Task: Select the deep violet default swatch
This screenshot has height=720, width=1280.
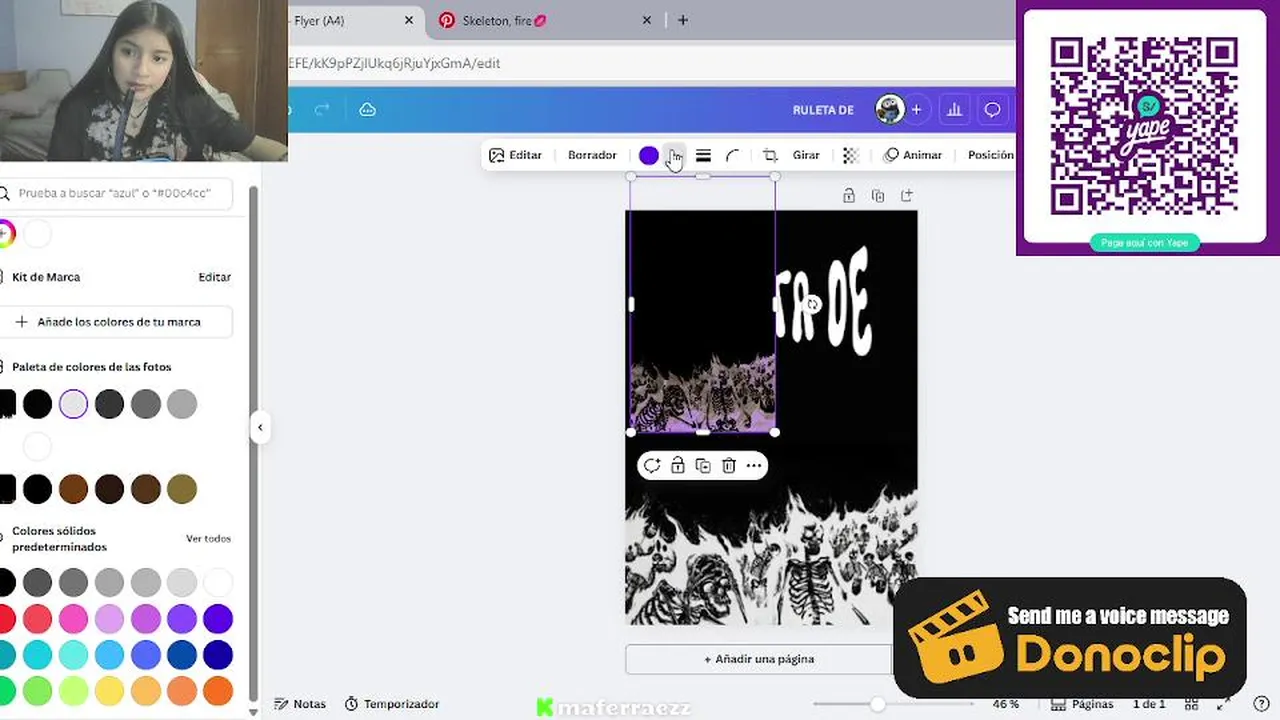Action: (x=218, y=618)
